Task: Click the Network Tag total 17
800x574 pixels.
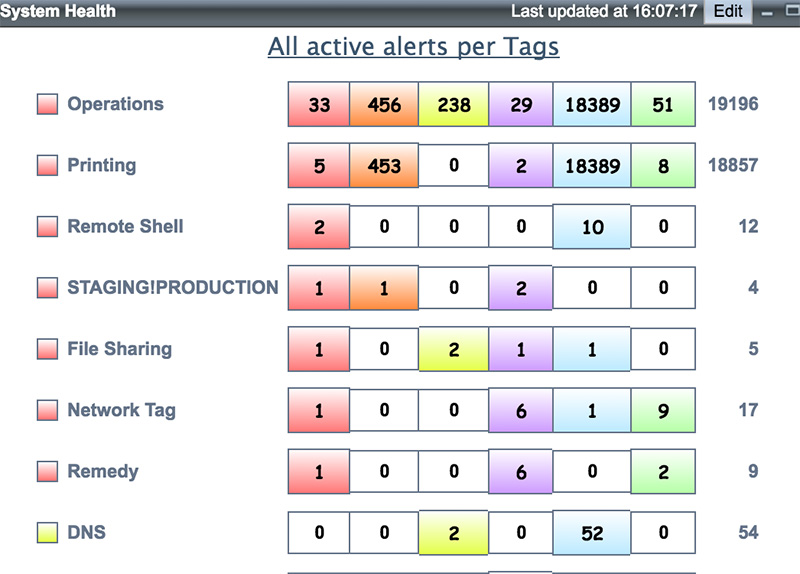Action: click(x=748, y=410)
